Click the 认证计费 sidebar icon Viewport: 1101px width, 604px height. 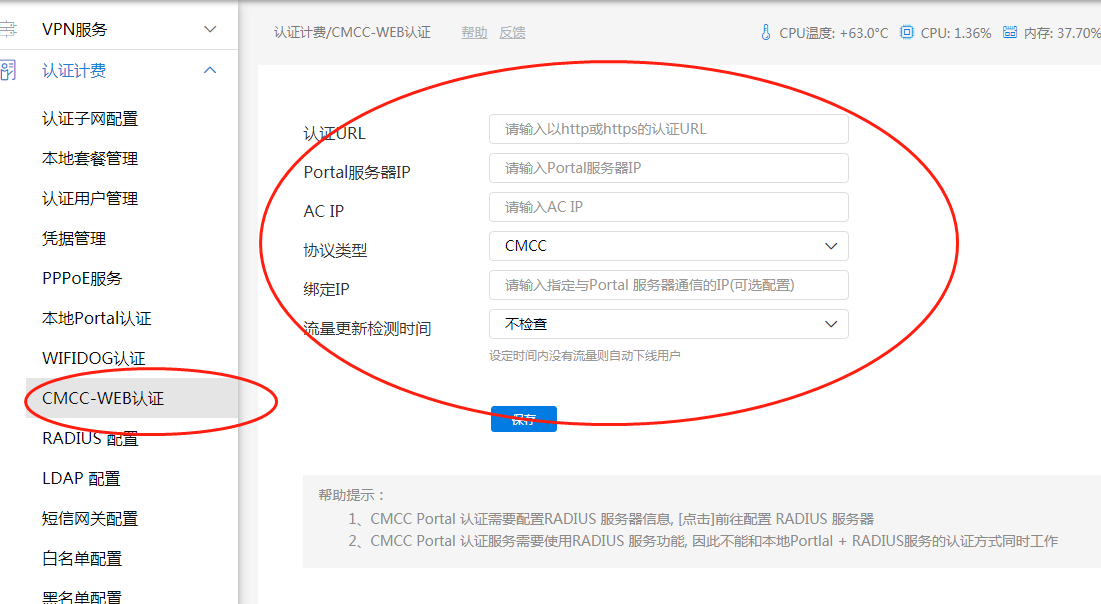pos(8,71)
